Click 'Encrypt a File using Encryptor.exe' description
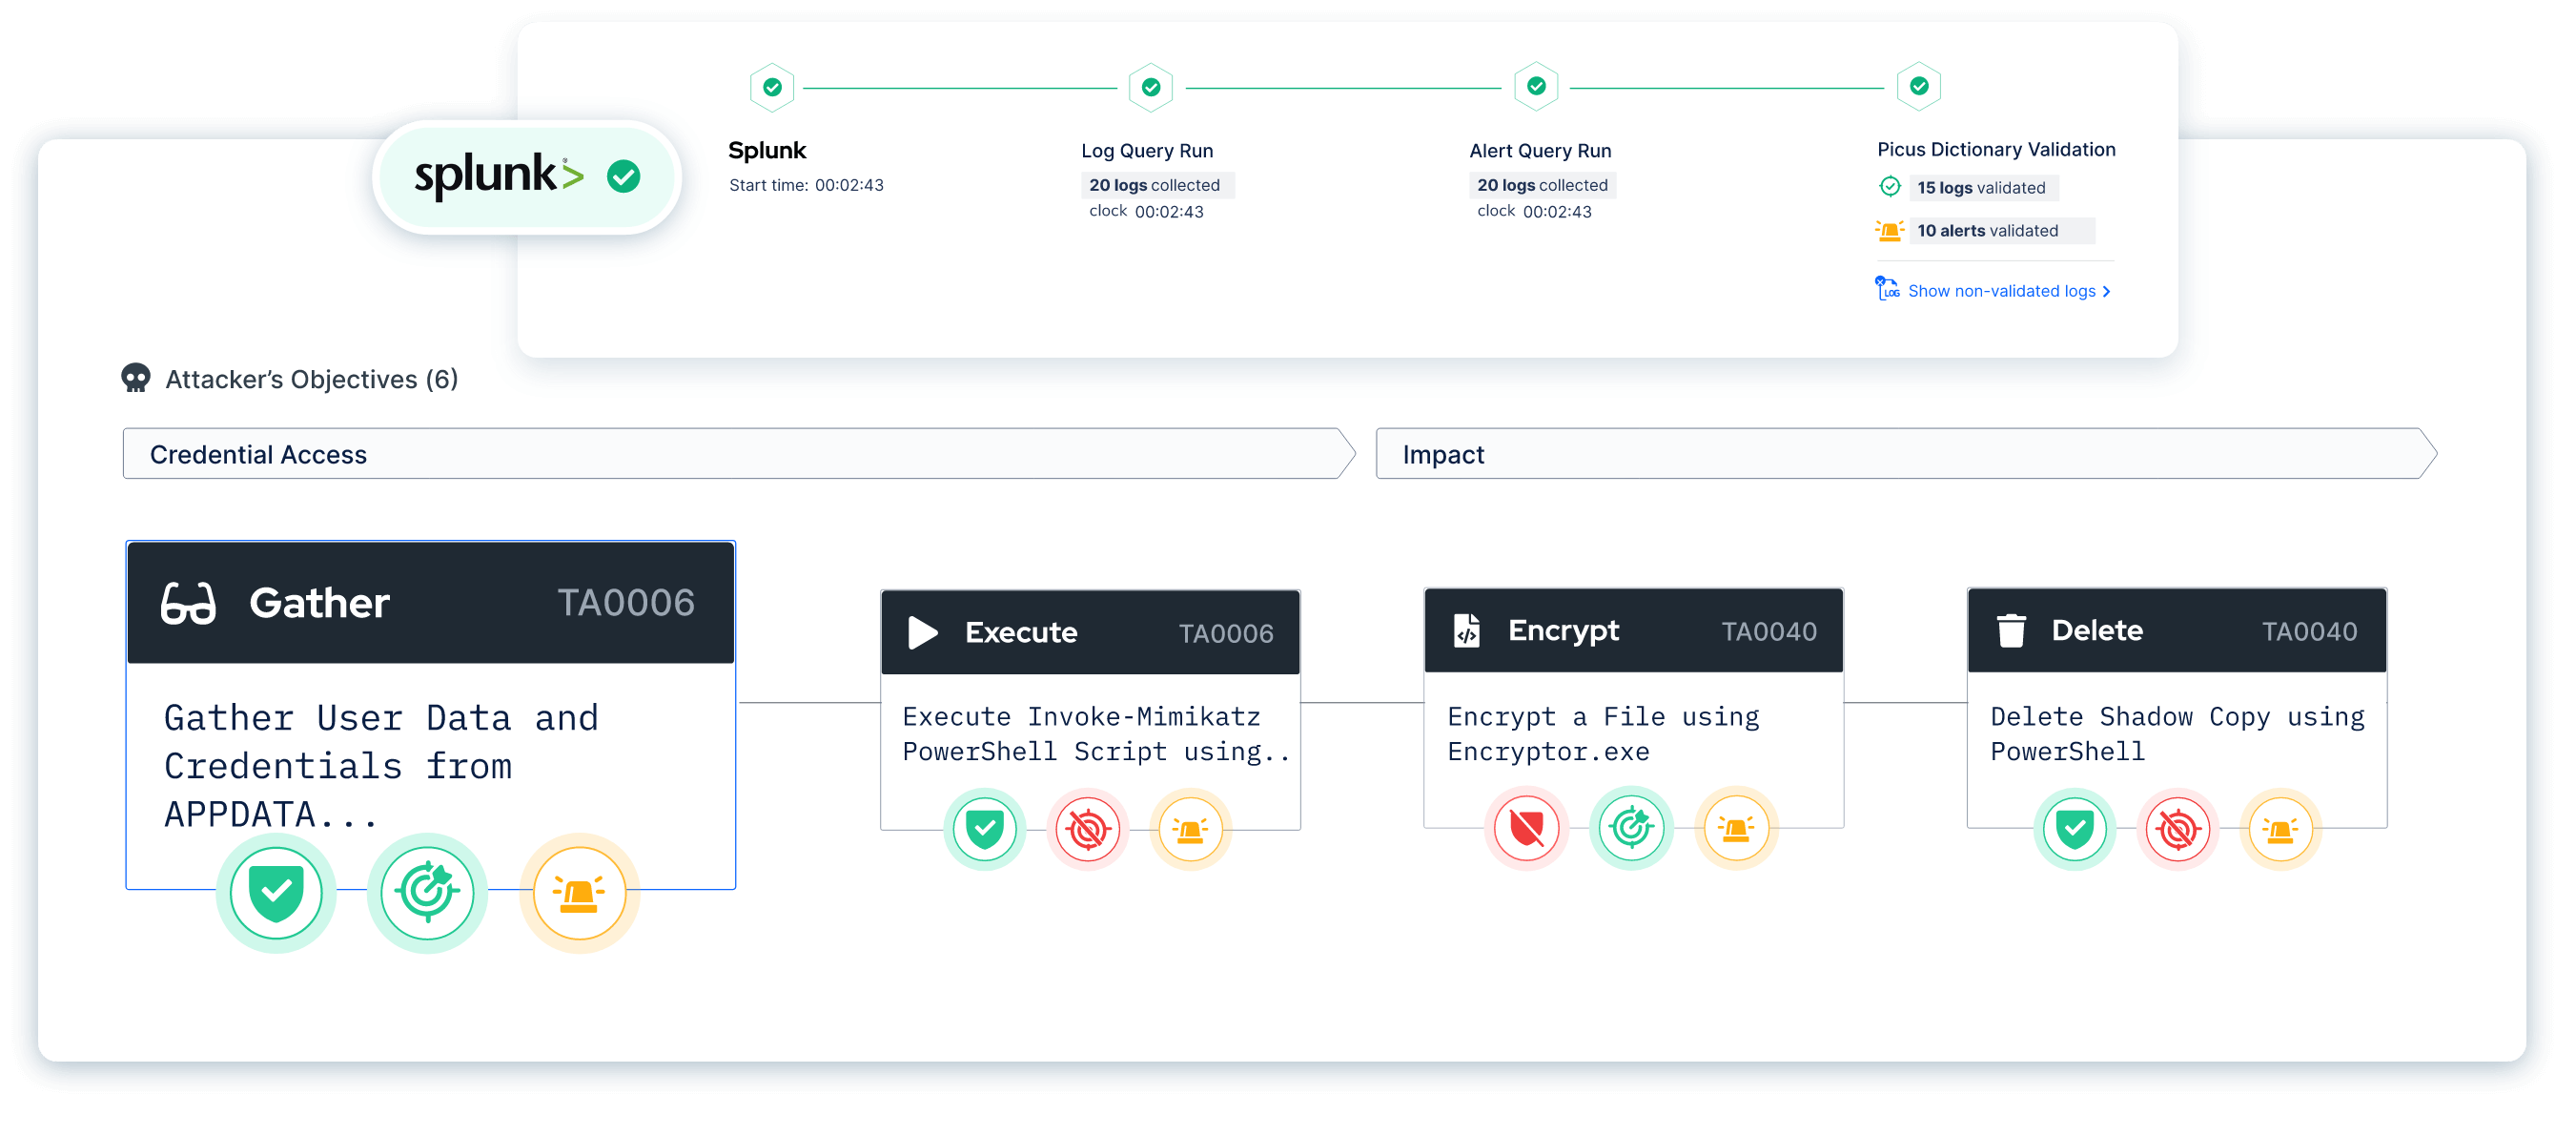2576x1135 pixels. click(x=1603, y=734)
